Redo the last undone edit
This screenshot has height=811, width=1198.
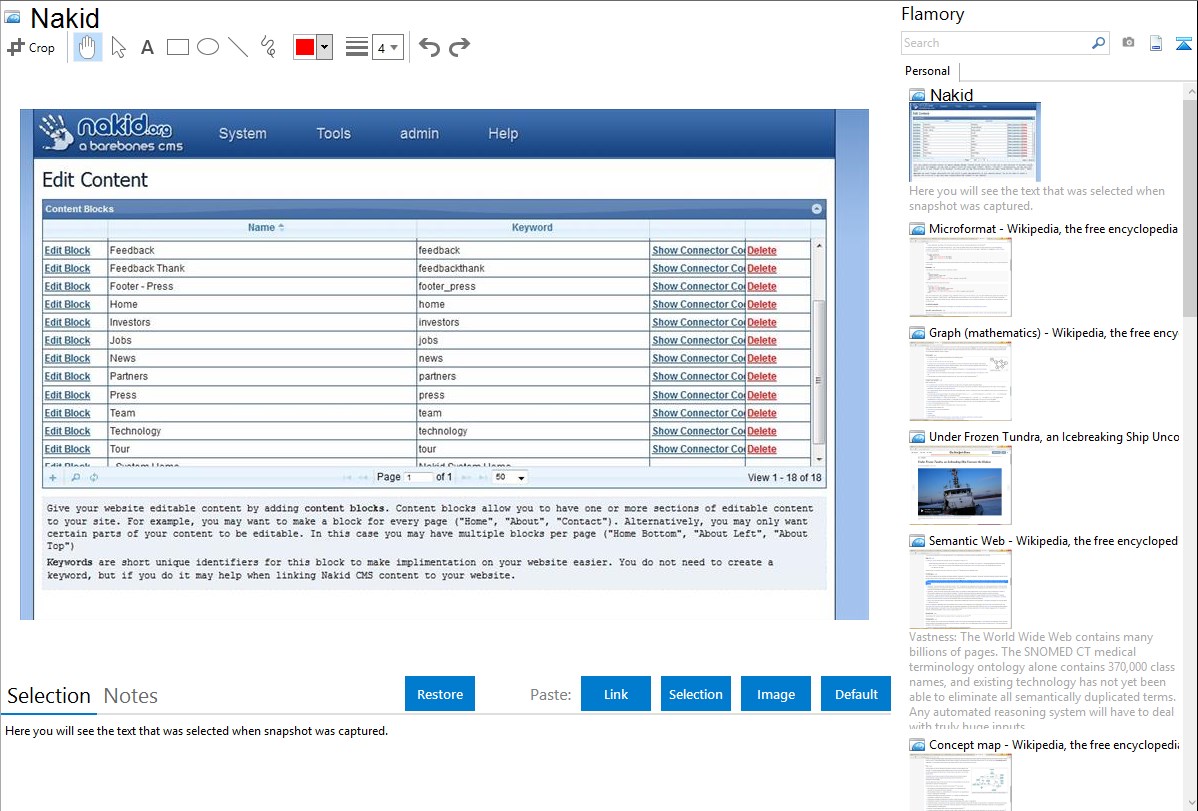pos(459,47)
